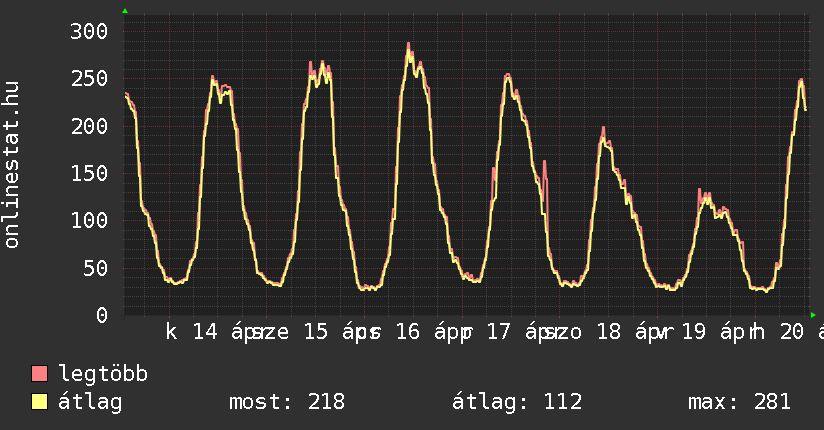This screenshot has height=430, width=824.
Task: Click the 50 y-axis label
Action: tap(94, 268)
